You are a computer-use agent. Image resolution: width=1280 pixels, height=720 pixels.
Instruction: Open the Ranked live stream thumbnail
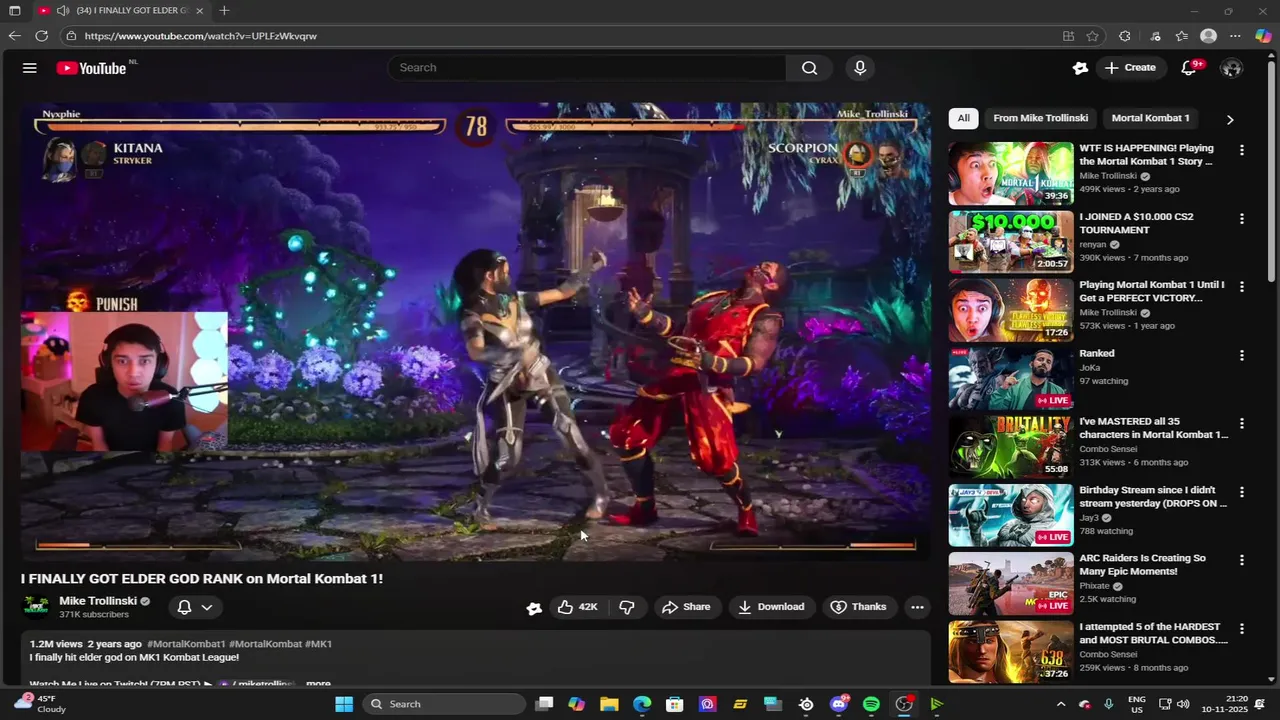point(1011,378)
